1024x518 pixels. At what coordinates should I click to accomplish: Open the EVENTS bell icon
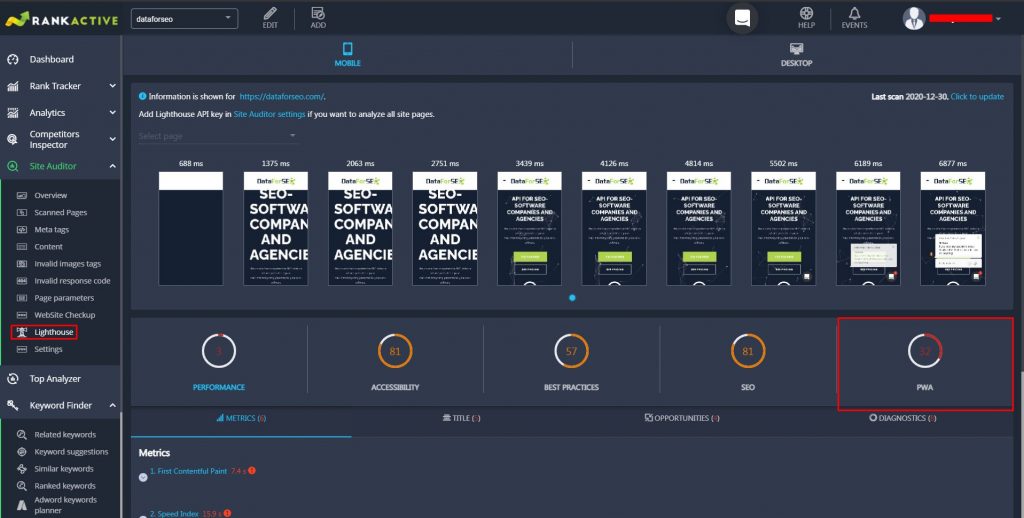point(854,13)
